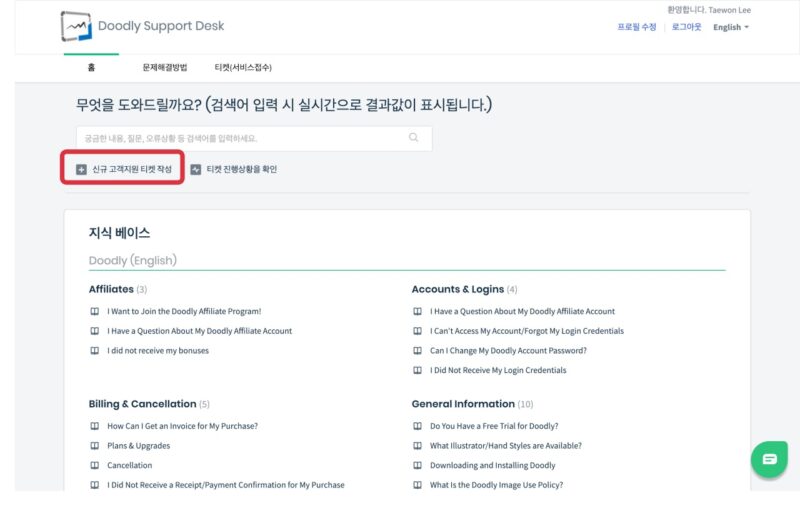
Task: Open 'I Did Not Receive My Login Credentials'
Action: tap(498, 370)
